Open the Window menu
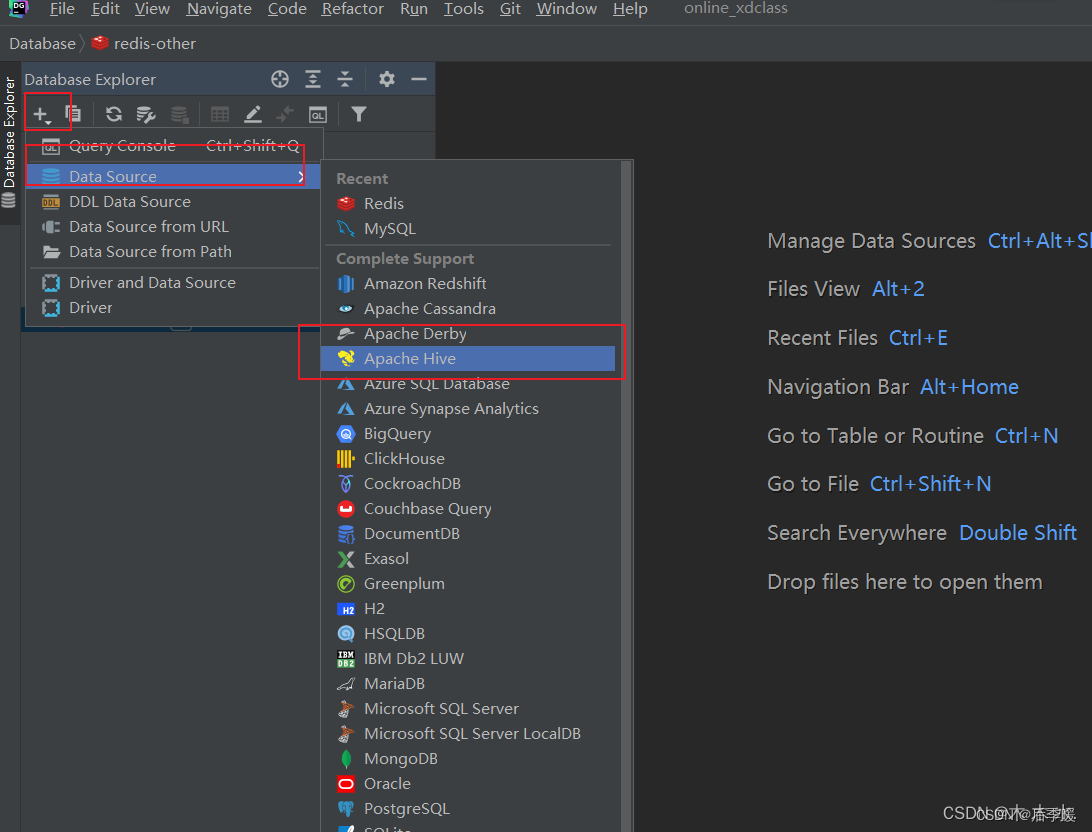Image resolution: width=1092 pixels, height=832 pixels. (x=566, y=9)
